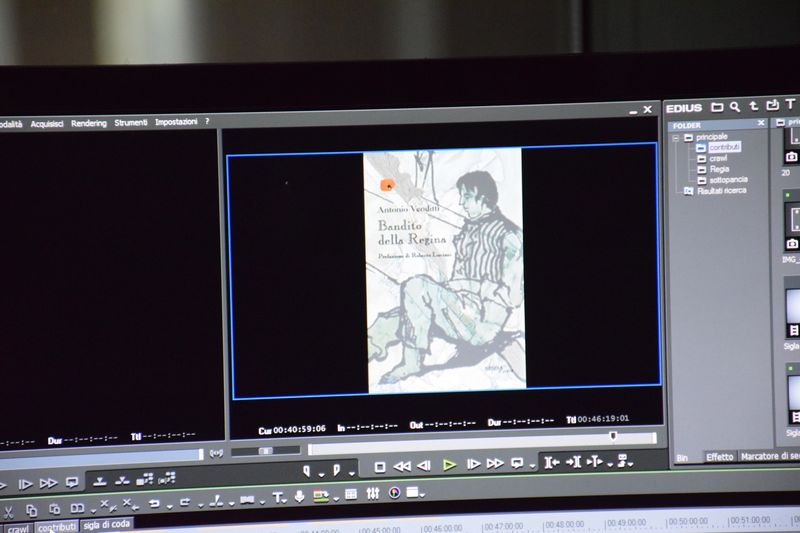Screen dimensions: 800x533
Task: Open the dropdown beside the render icon
Action: 336,498
